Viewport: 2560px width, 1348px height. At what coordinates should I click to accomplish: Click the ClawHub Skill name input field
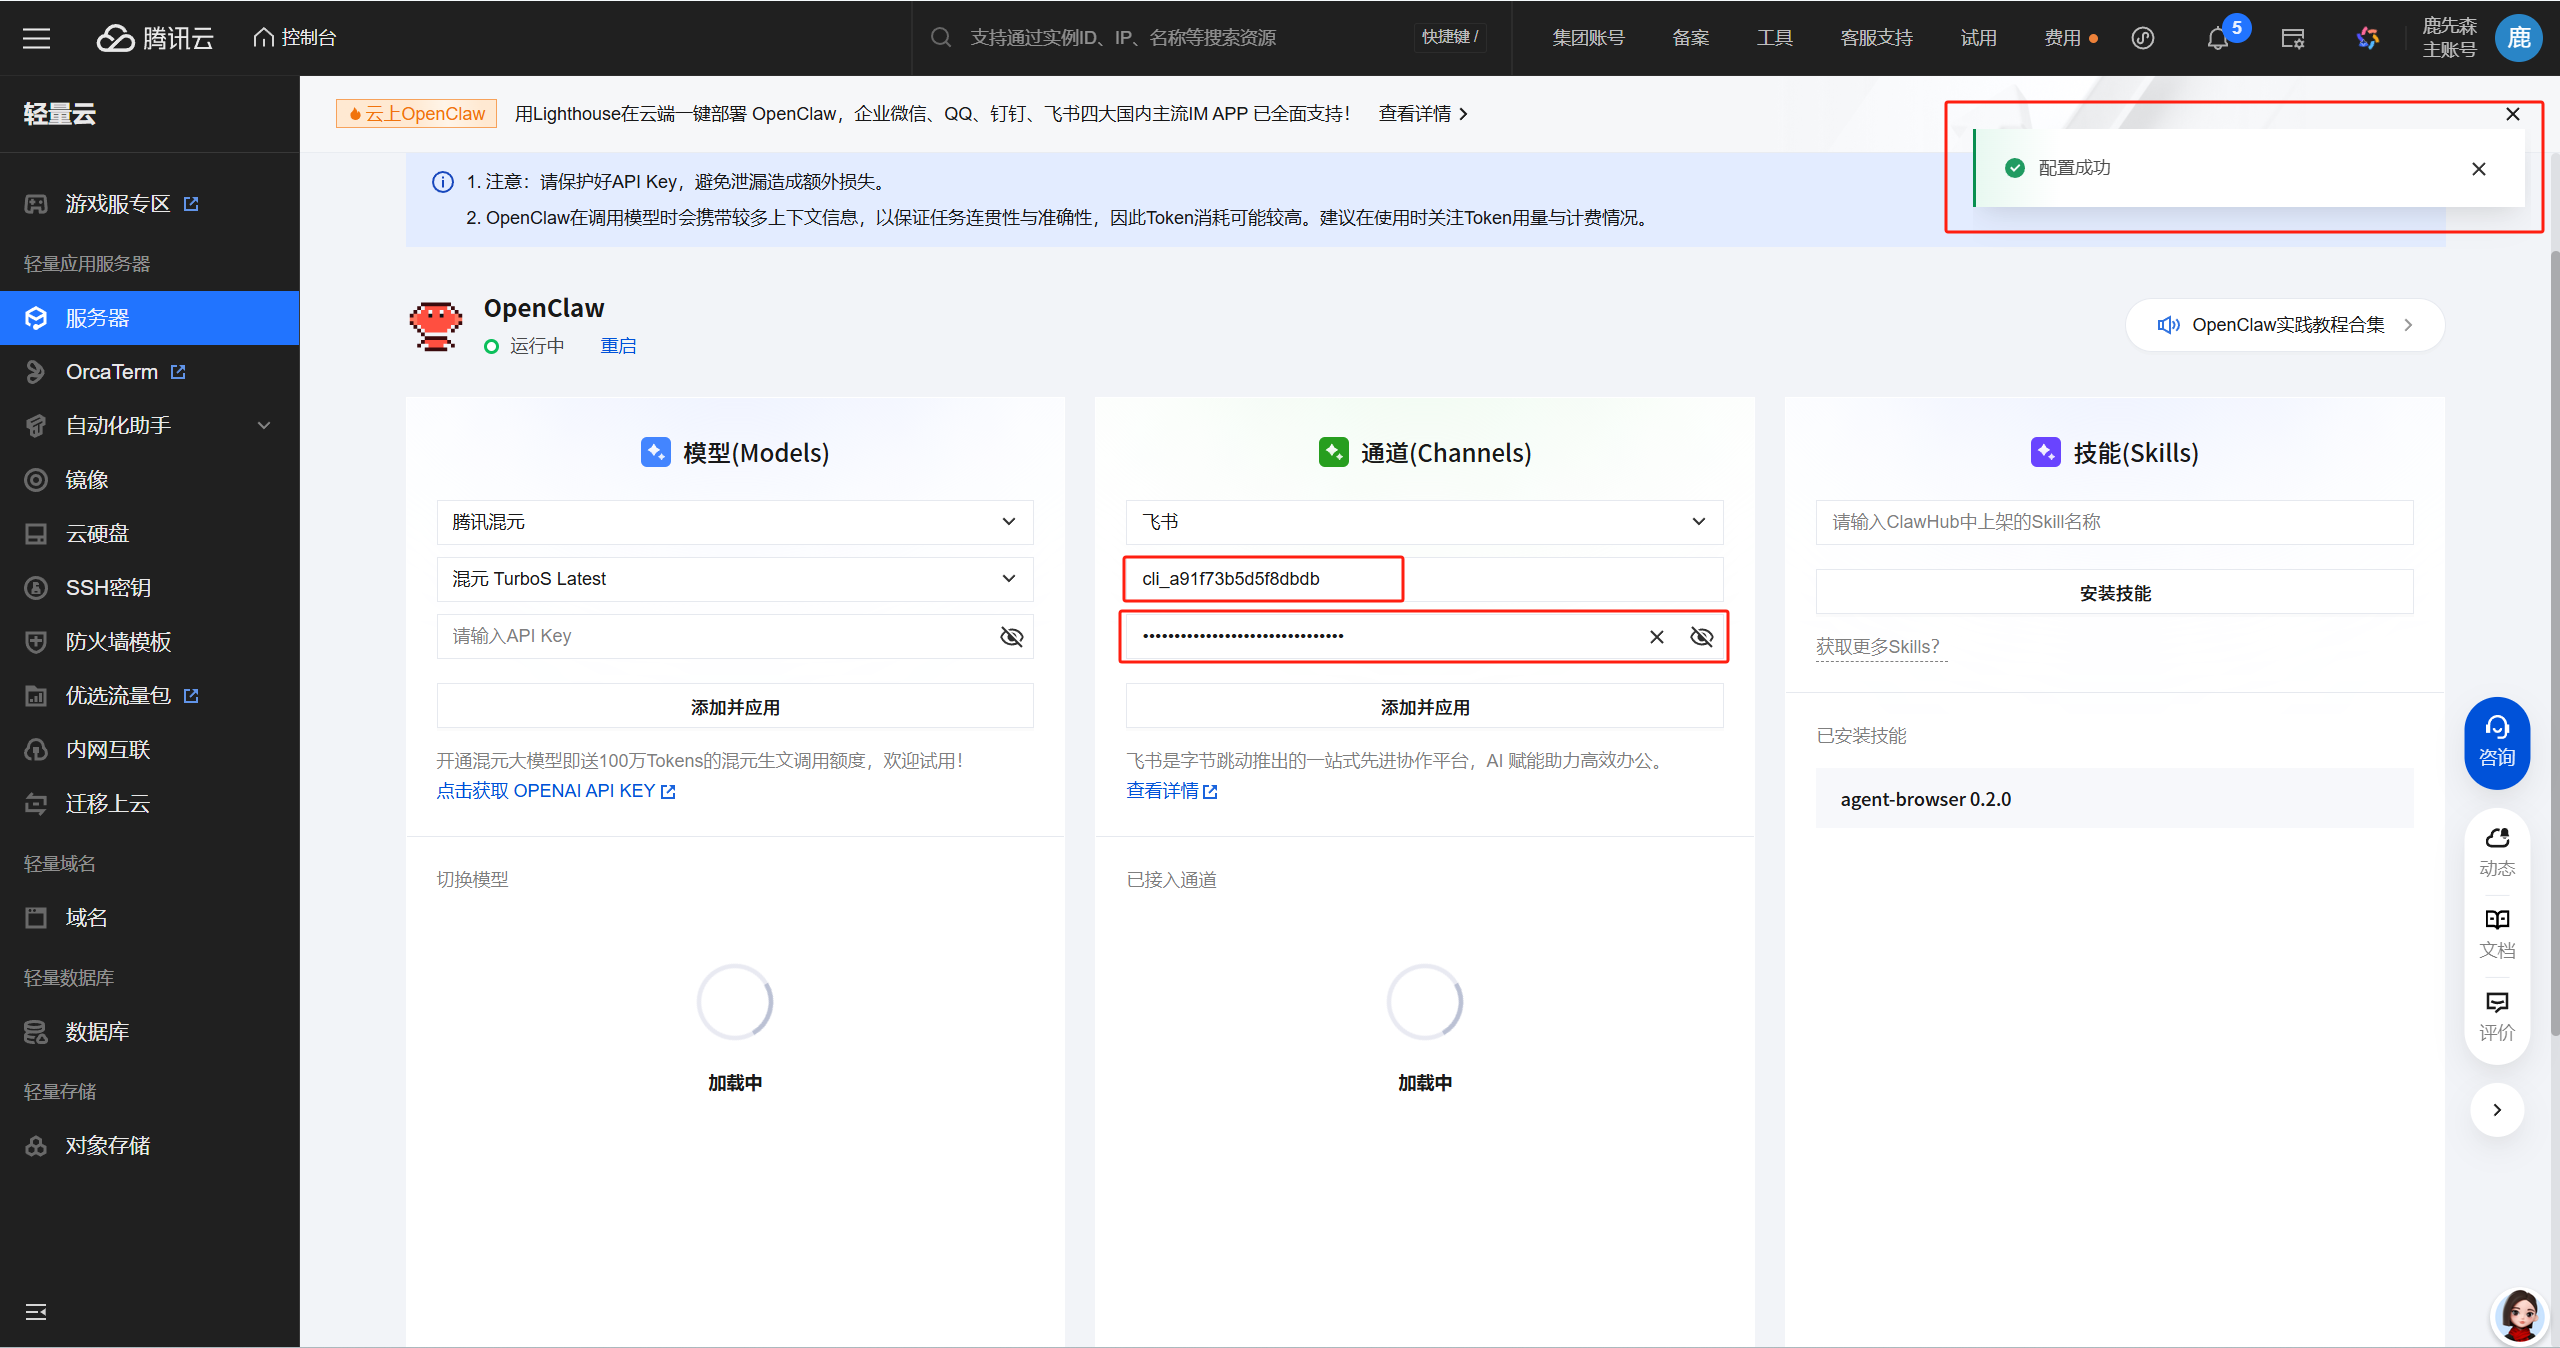2114,522
